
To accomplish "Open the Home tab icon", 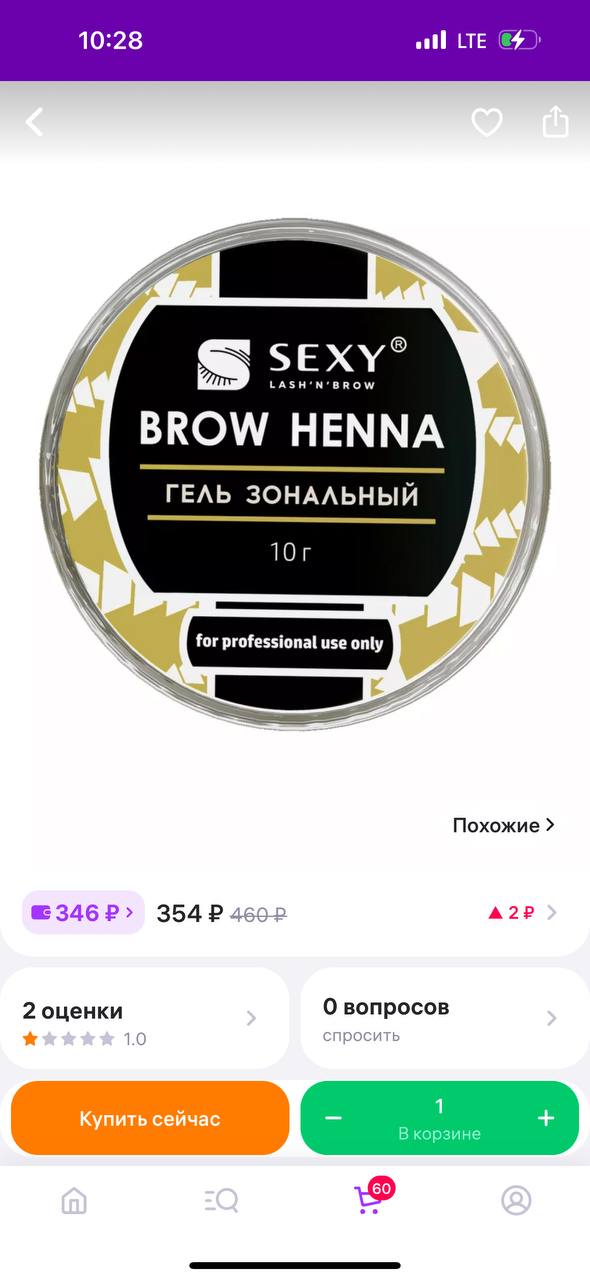I will tap(74, 1200).
